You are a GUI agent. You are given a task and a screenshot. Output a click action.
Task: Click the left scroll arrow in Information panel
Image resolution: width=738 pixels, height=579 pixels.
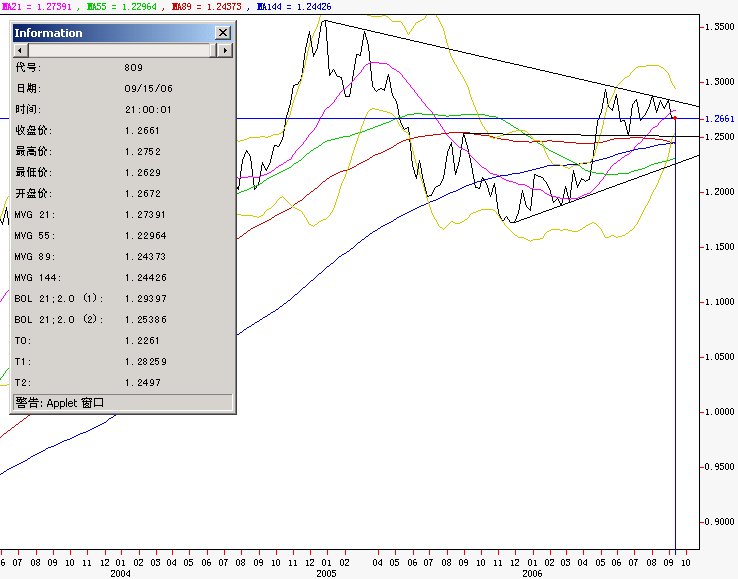20,50
